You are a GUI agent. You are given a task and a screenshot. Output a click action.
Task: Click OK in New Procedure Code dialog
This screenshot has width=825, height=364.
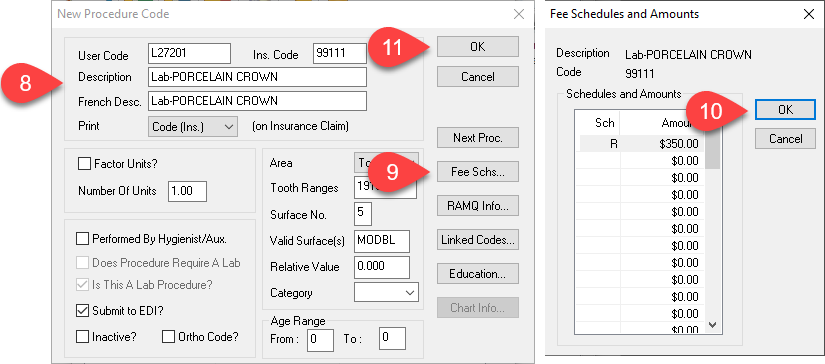pyautogui.click(x=478, y=47)
